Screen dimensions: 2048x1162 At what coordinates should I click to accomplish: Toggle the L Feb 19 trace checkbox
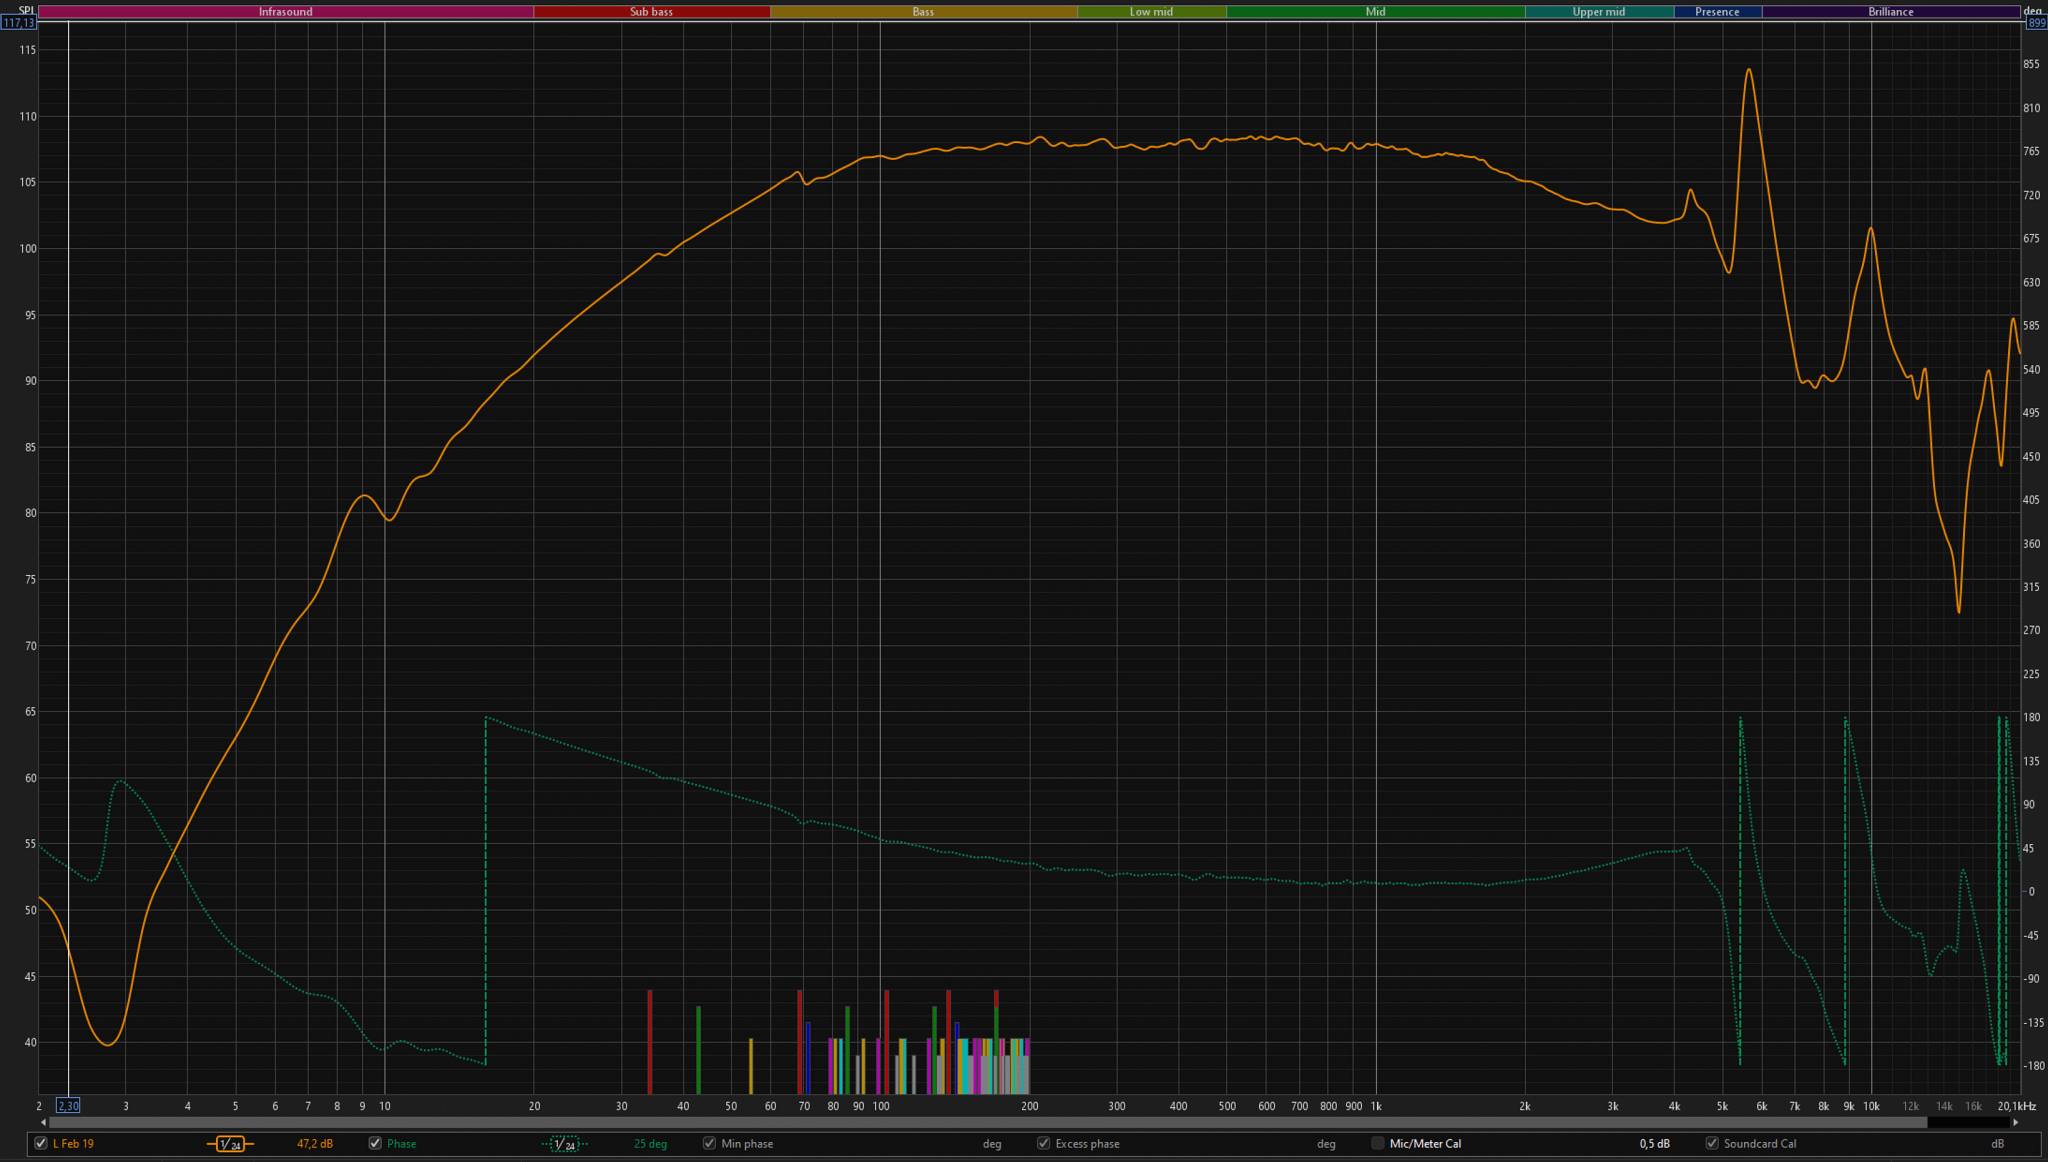(41, 1143)
